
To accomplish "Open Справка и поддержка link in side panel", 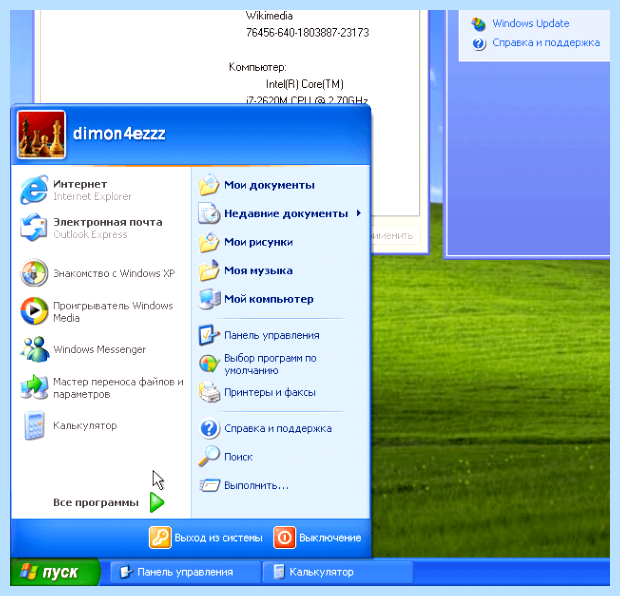I will pos(546,43).
